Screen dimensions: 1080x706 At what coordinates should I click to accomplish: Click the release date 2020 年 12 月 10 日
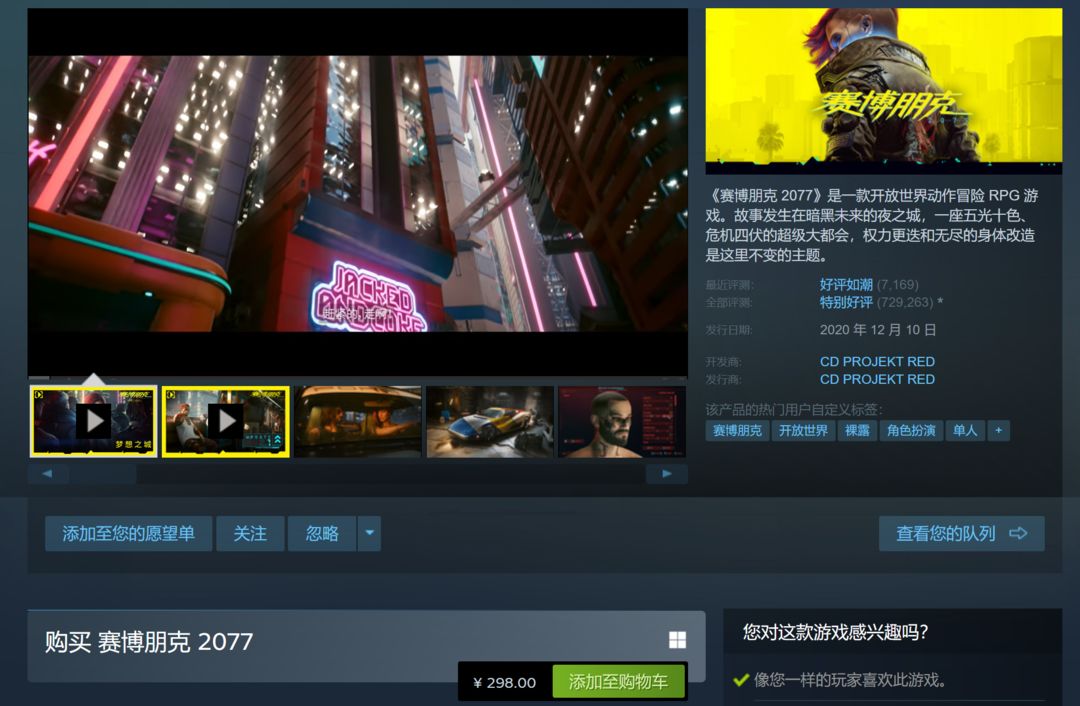point(878,330)
